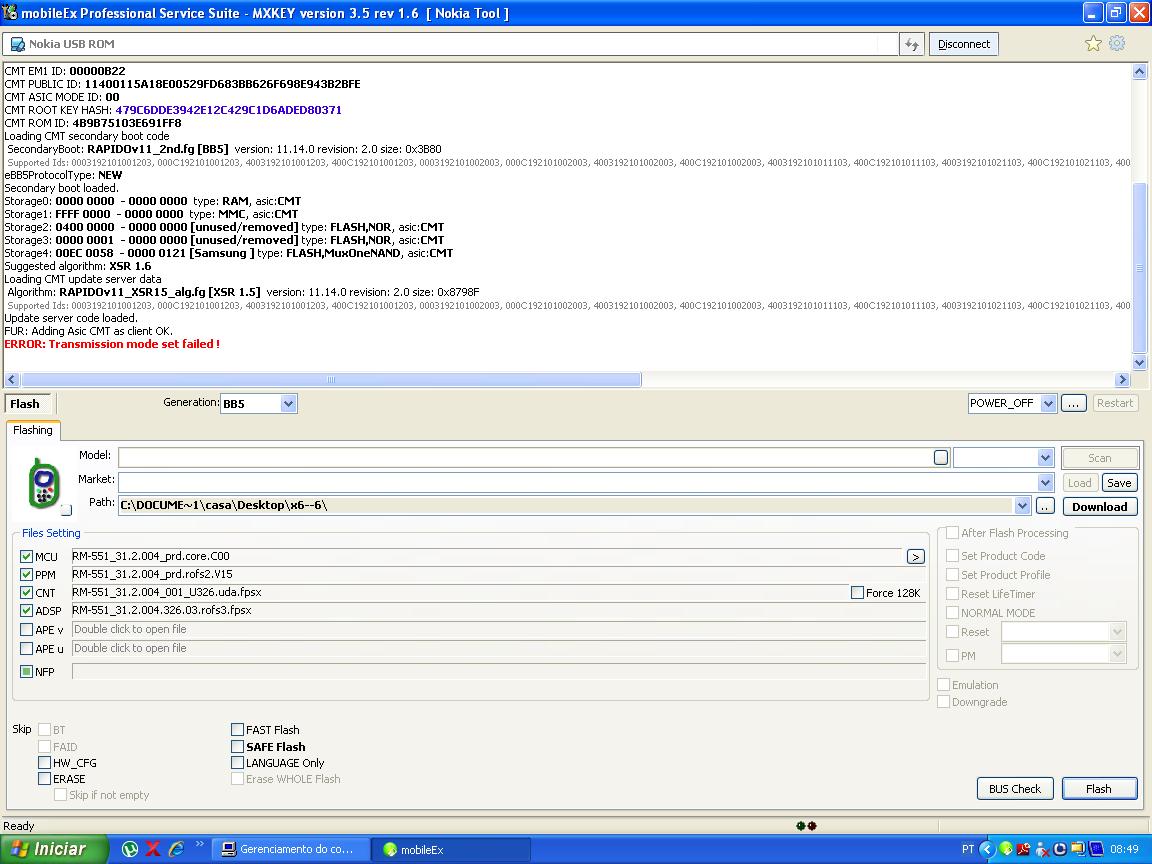The height and width of the screenshot is (864, 1152).
Task: Open the settings gear icon
Action: tap(1117, 43)
